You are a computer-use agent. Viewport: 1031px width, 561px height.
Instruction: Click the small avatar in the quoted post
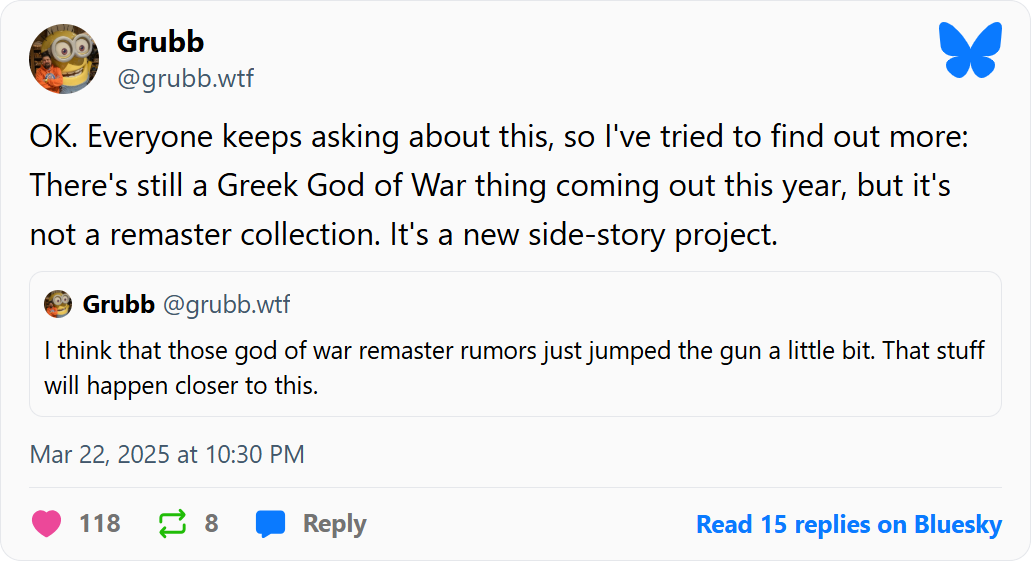[x=58, y=304]
